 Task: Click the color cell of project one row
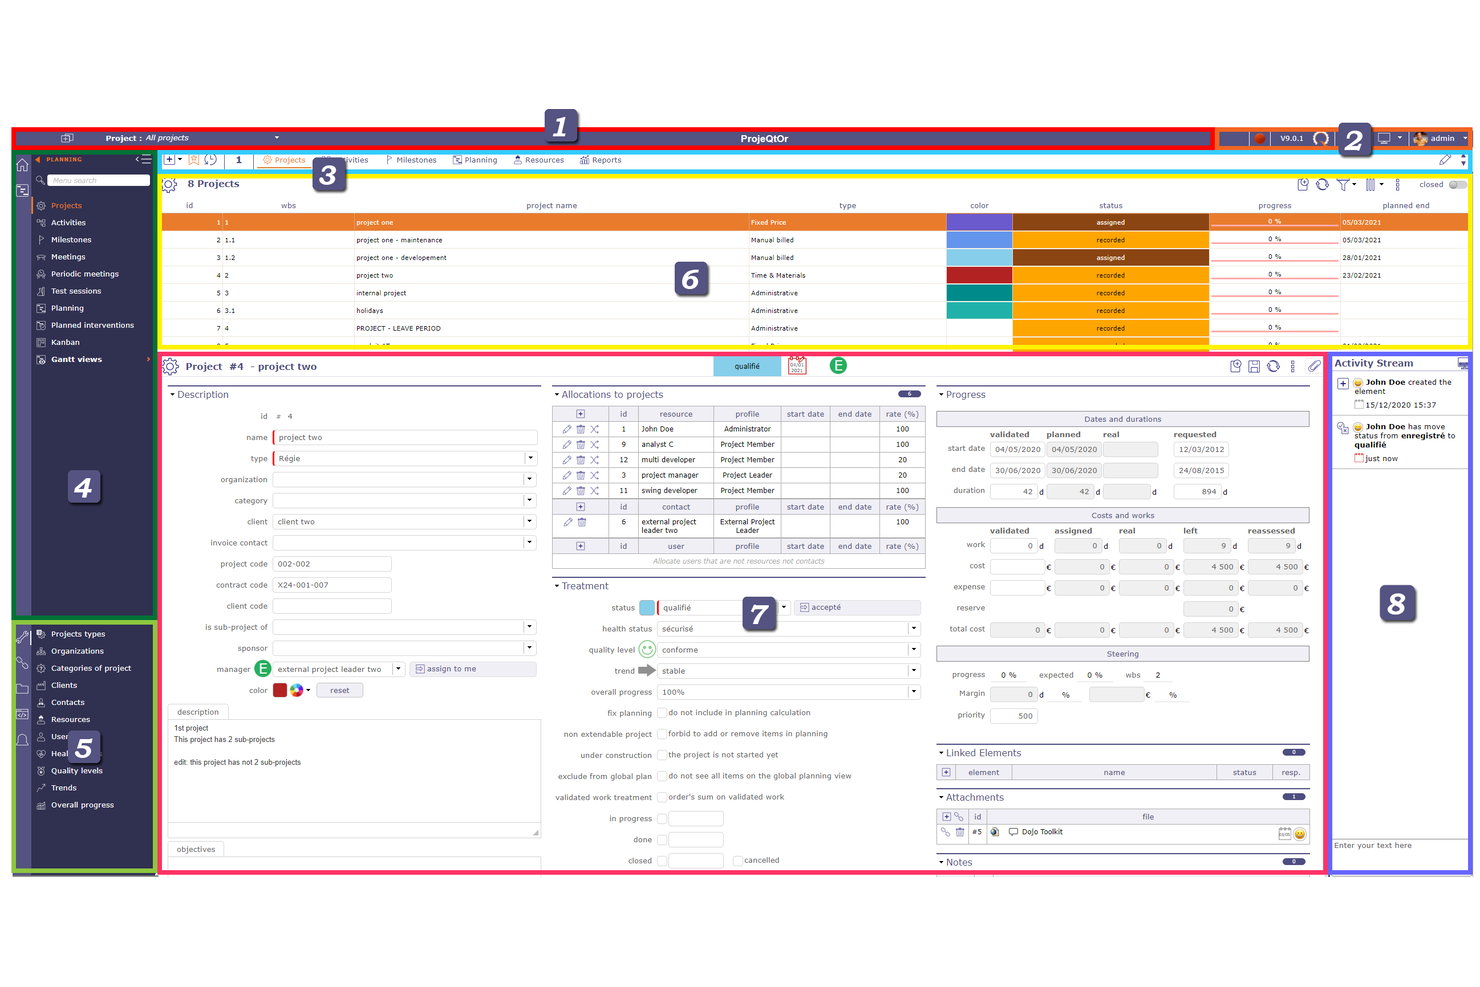pyautogui.click(x=979, y=222)
